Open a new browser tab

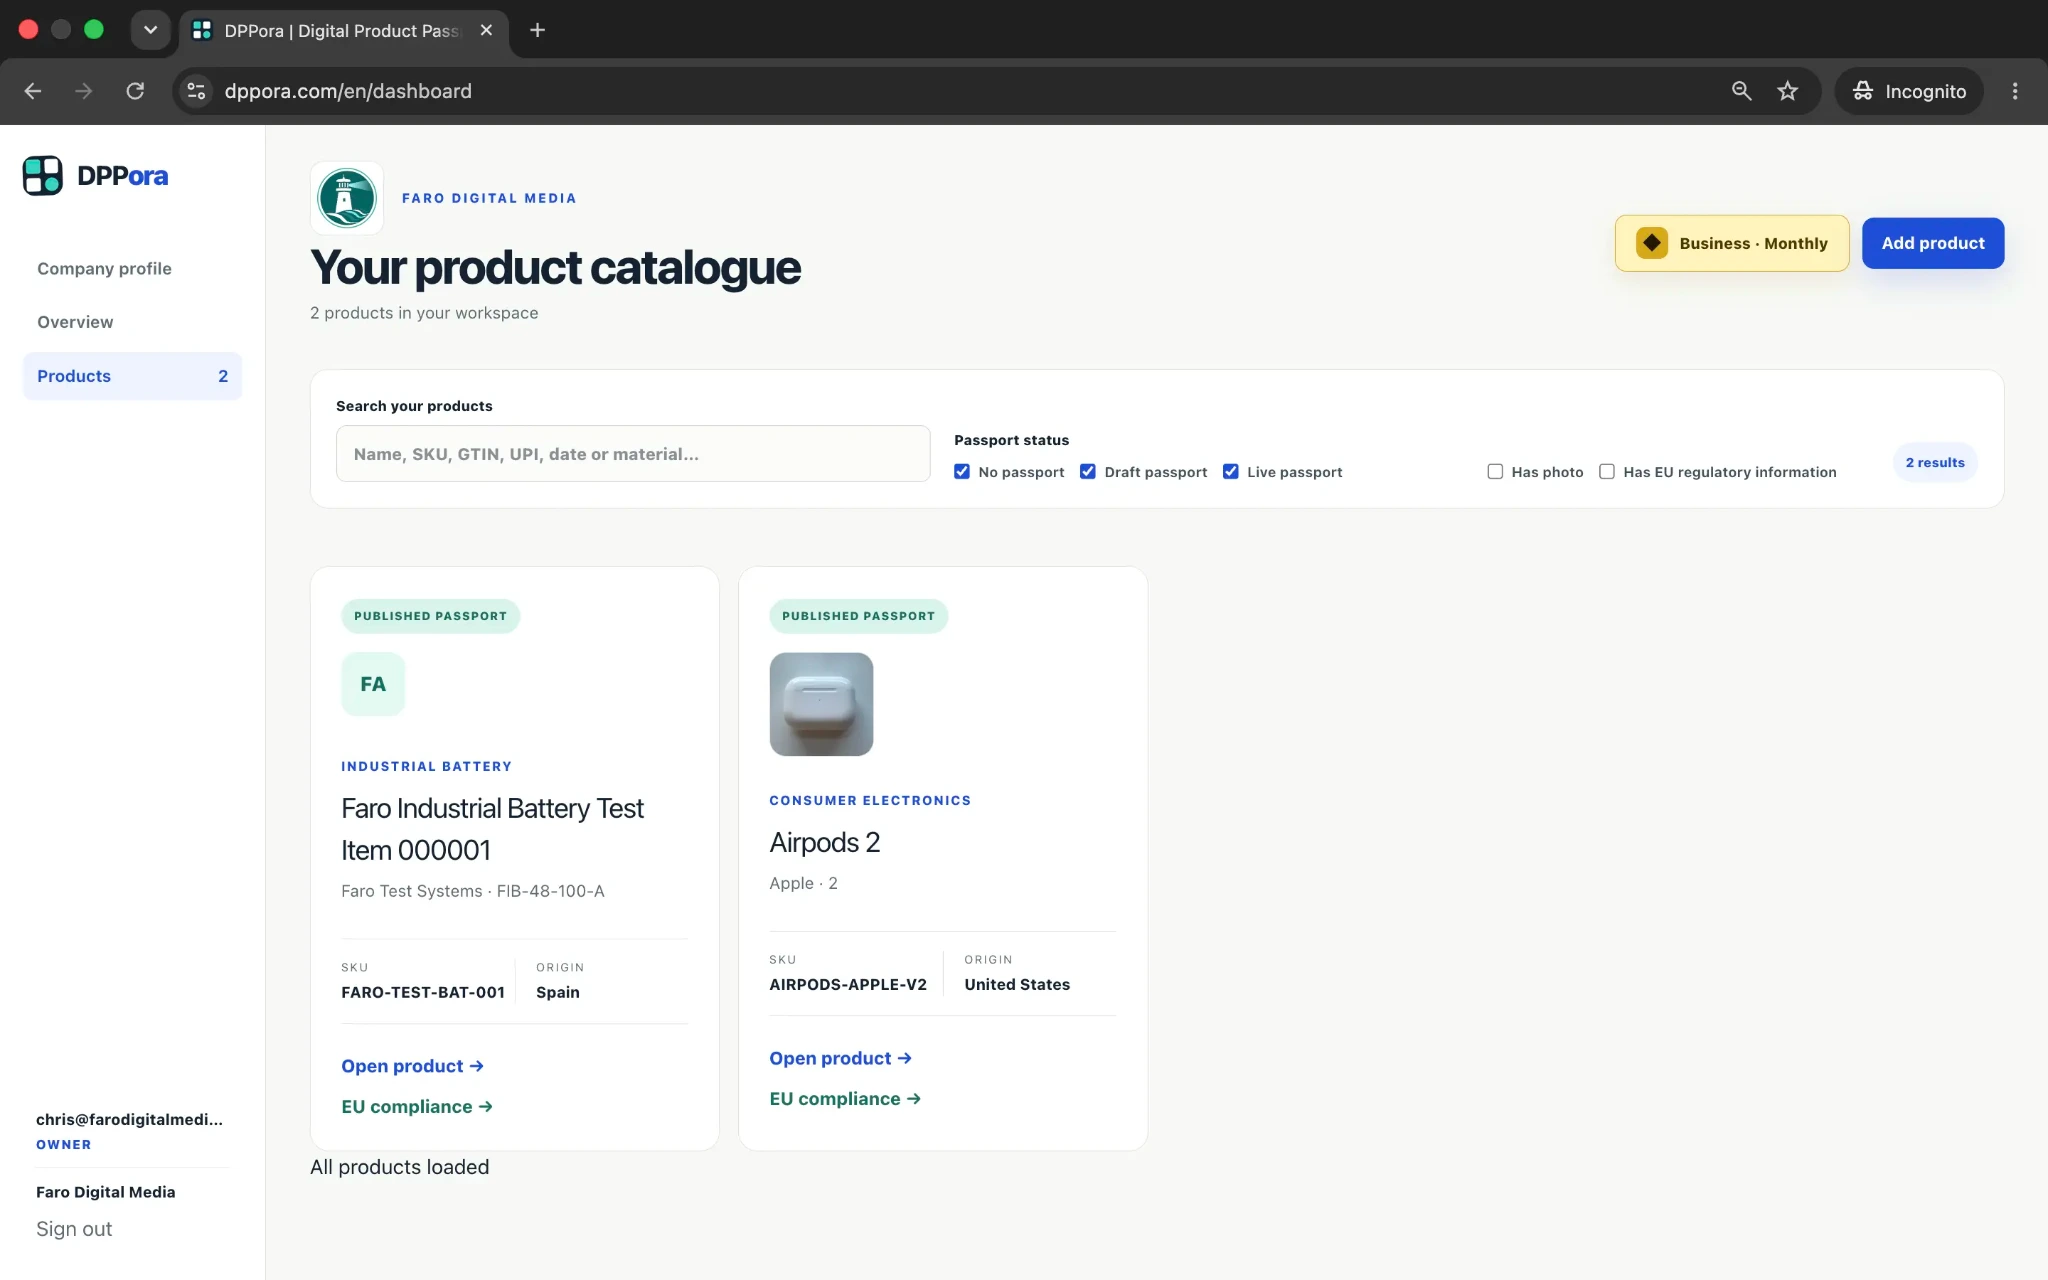coord(537,30)
